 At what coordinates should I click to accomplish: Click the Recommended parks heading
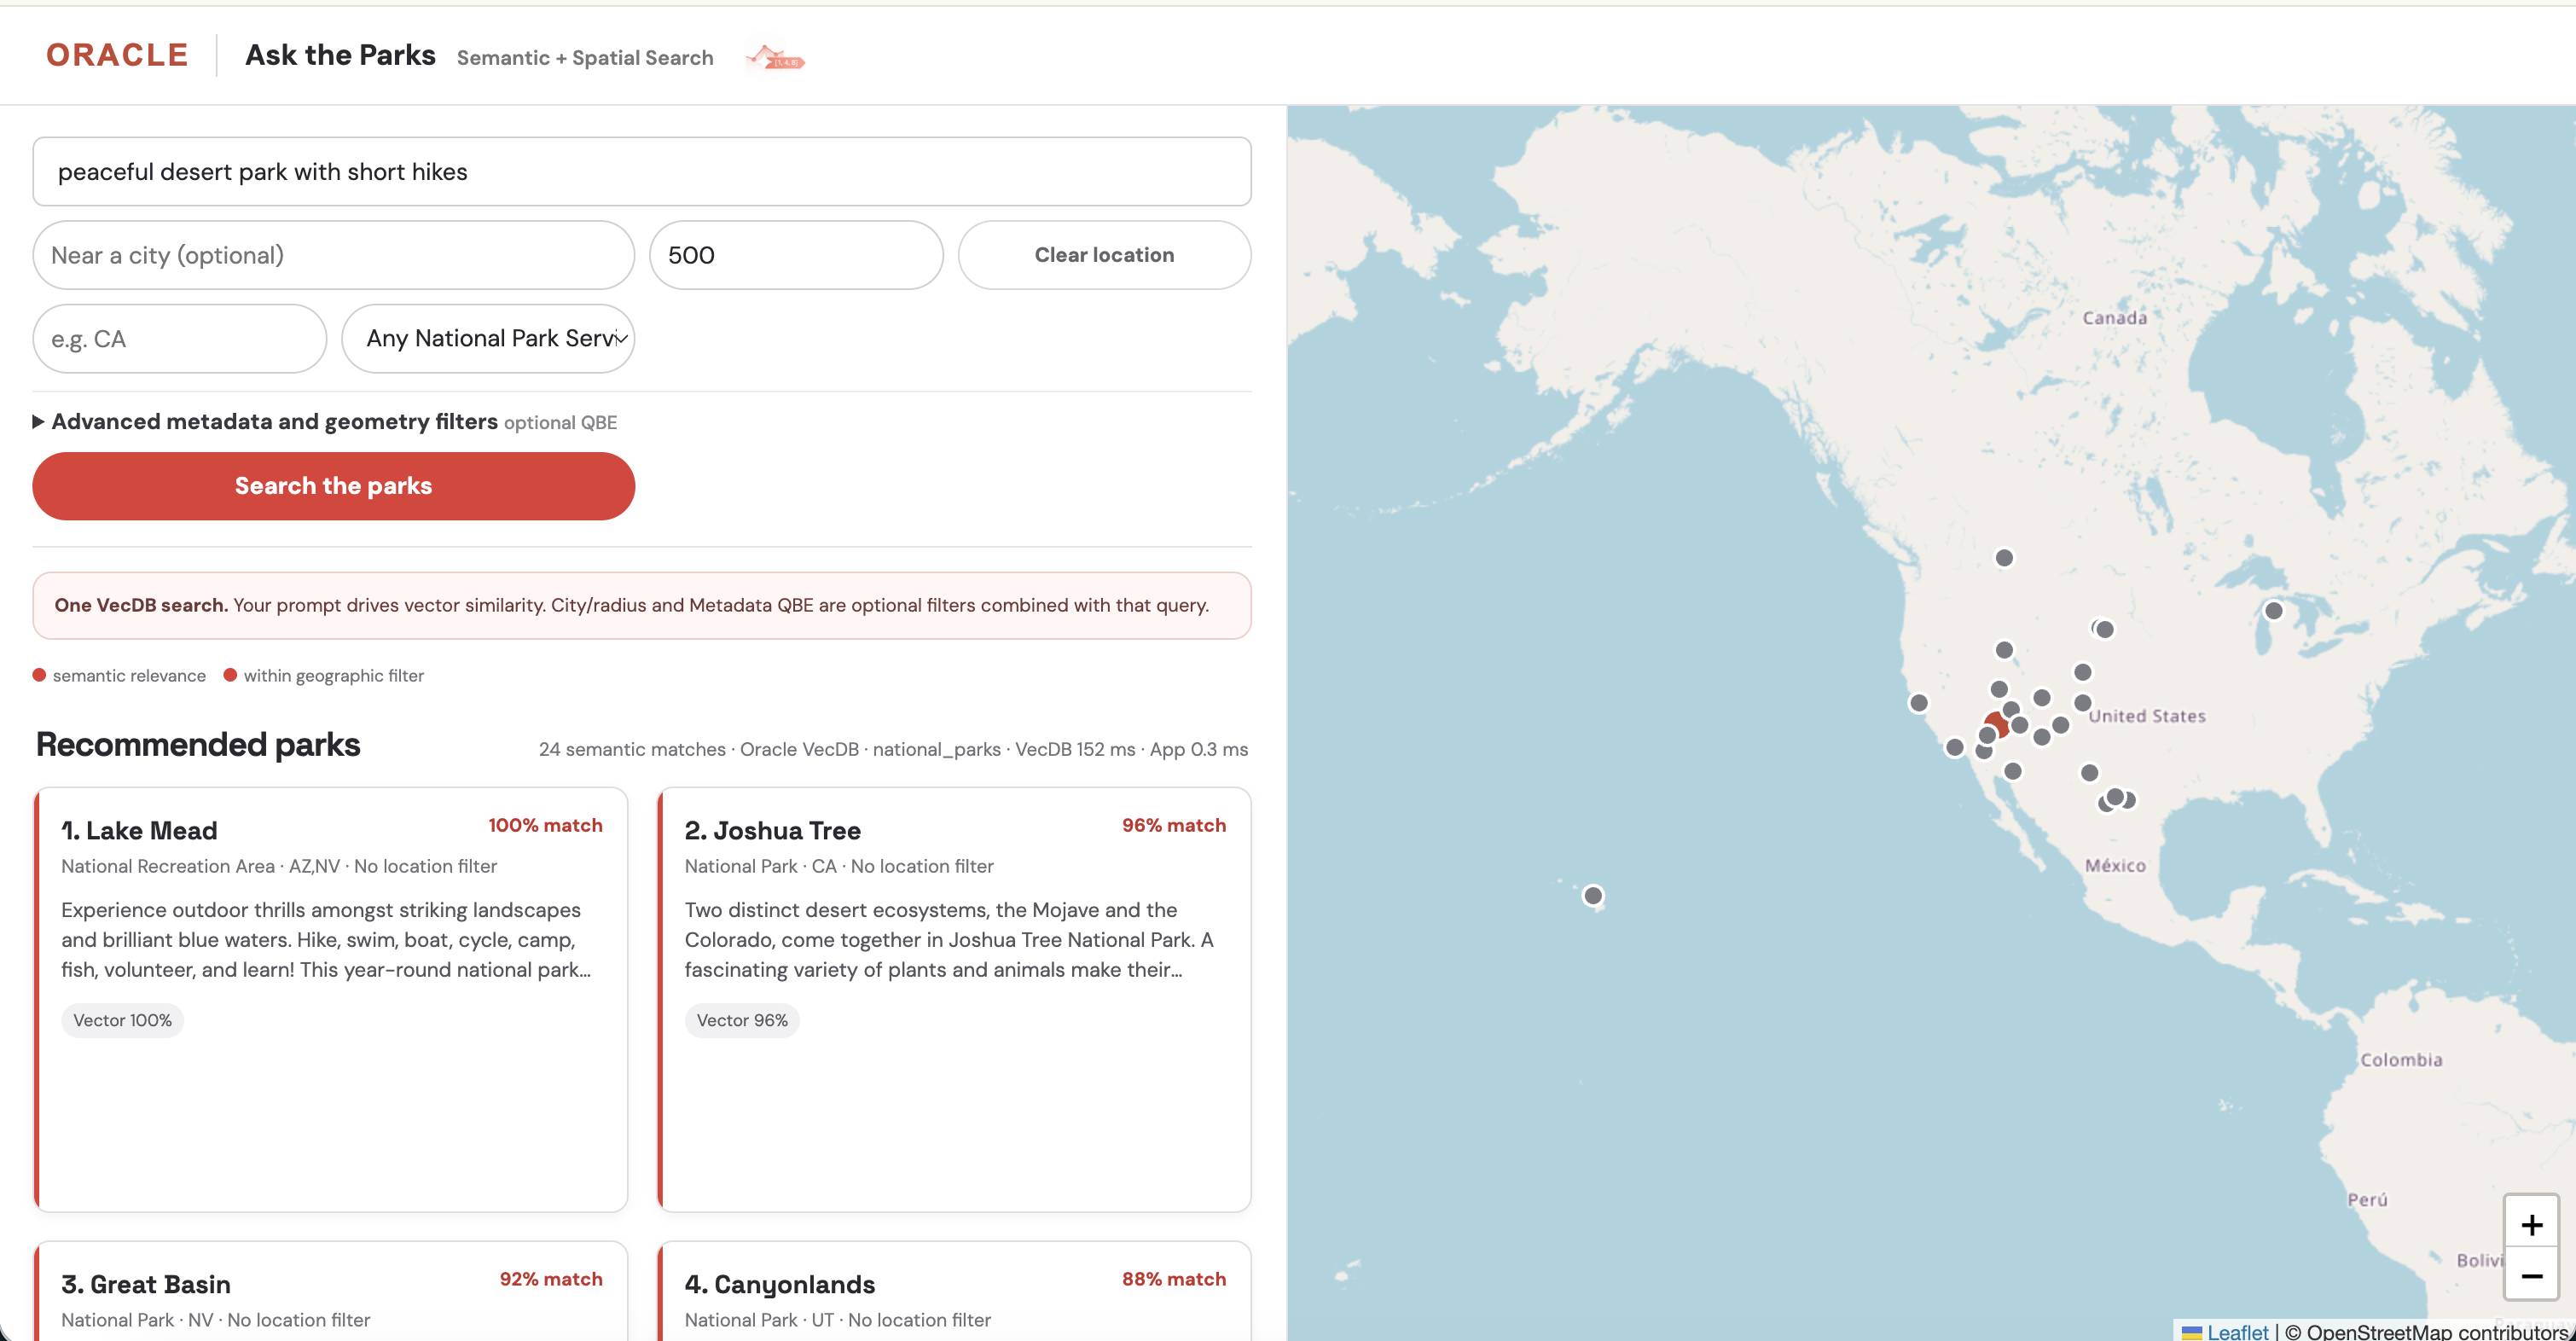198,745
